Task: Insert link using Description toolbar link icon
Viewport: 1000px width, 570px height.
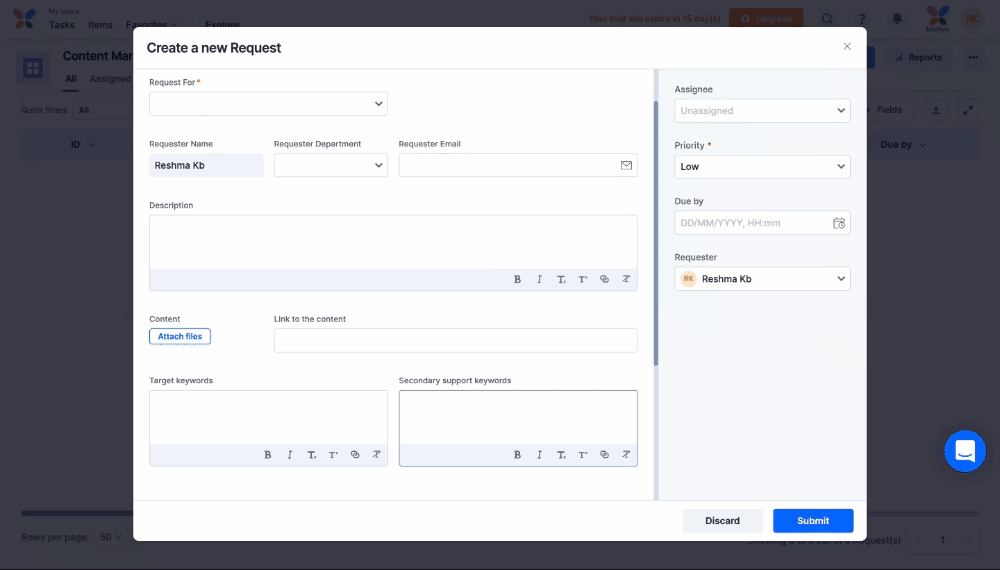Action: (604, 279)
